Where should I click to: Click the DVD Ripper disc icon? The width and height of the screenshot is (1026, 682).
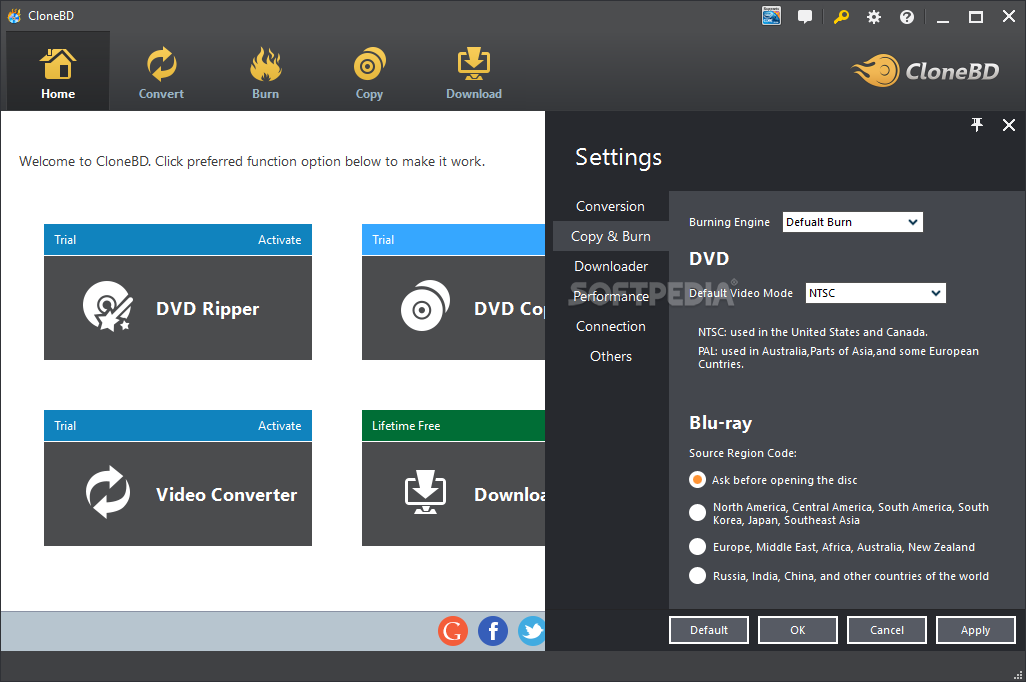(x=107, y=306)
